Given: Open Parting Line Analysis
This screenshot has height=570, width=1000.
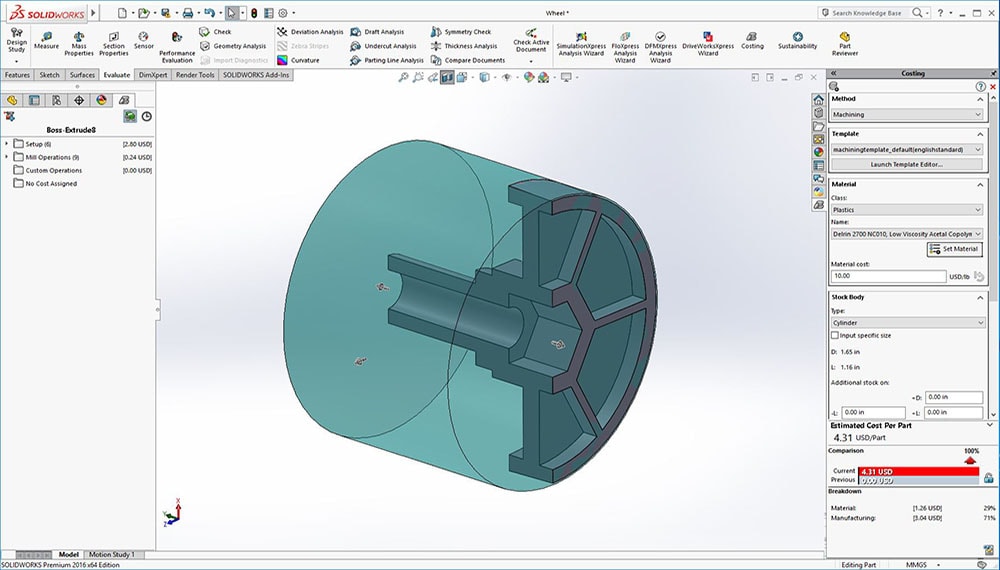Looking at the screenshot, I should coord(387,60).
